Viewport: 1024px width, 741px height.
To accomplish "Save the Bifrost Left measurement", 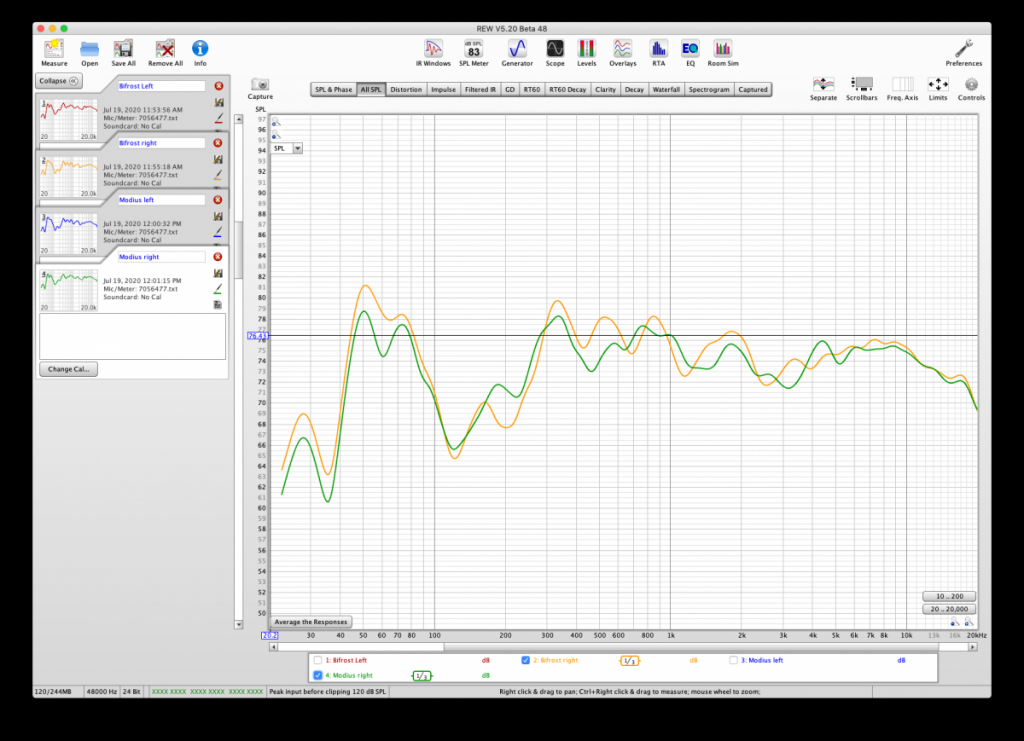I will click(x=218, y=102).
